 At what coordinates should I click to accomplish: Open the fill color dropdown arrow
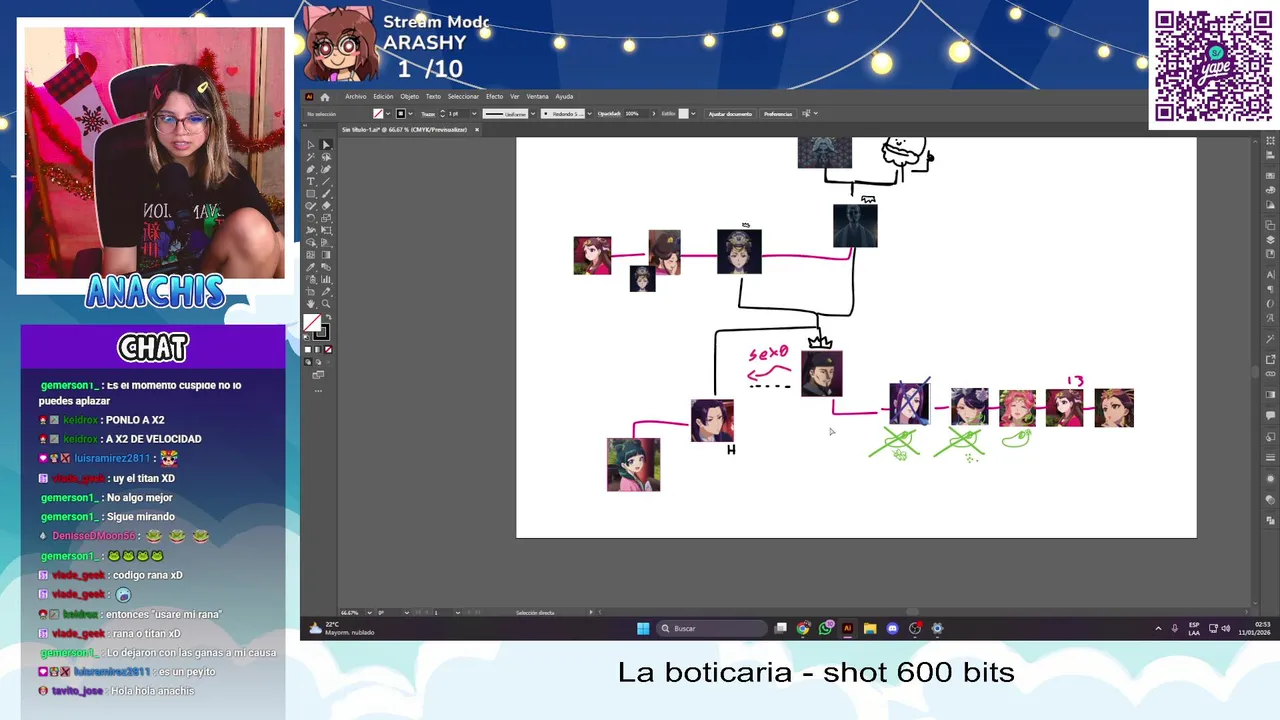(x=388, y=113)
